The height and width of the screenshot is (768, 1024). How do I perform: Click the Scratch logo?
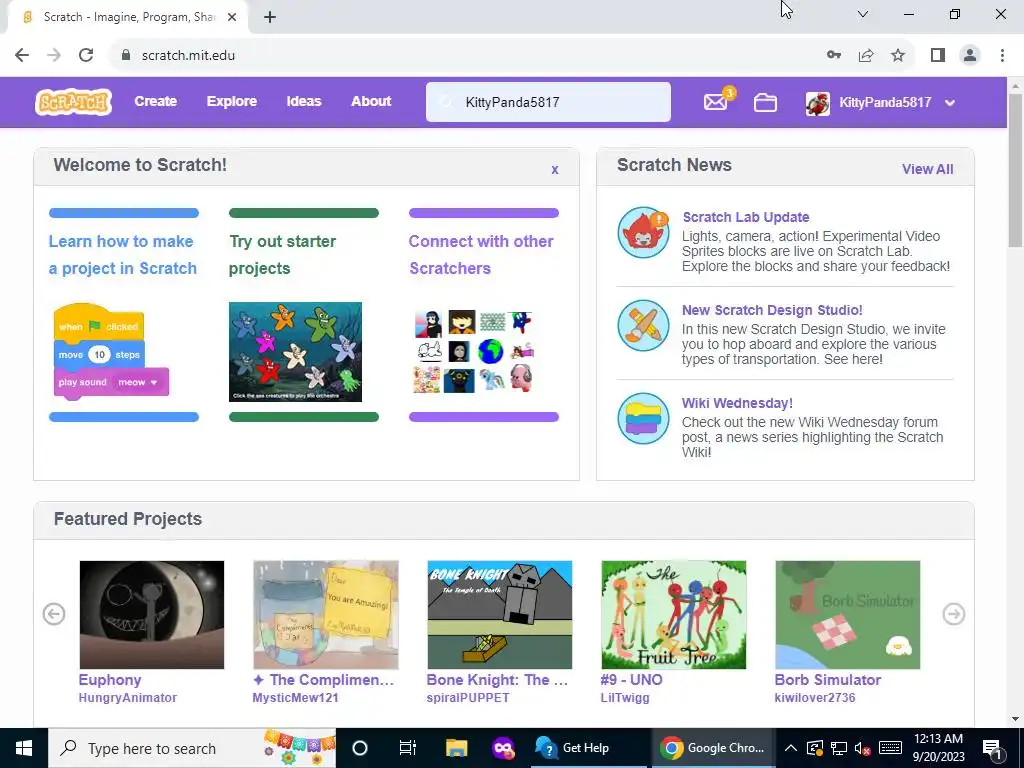pos(73,102)
